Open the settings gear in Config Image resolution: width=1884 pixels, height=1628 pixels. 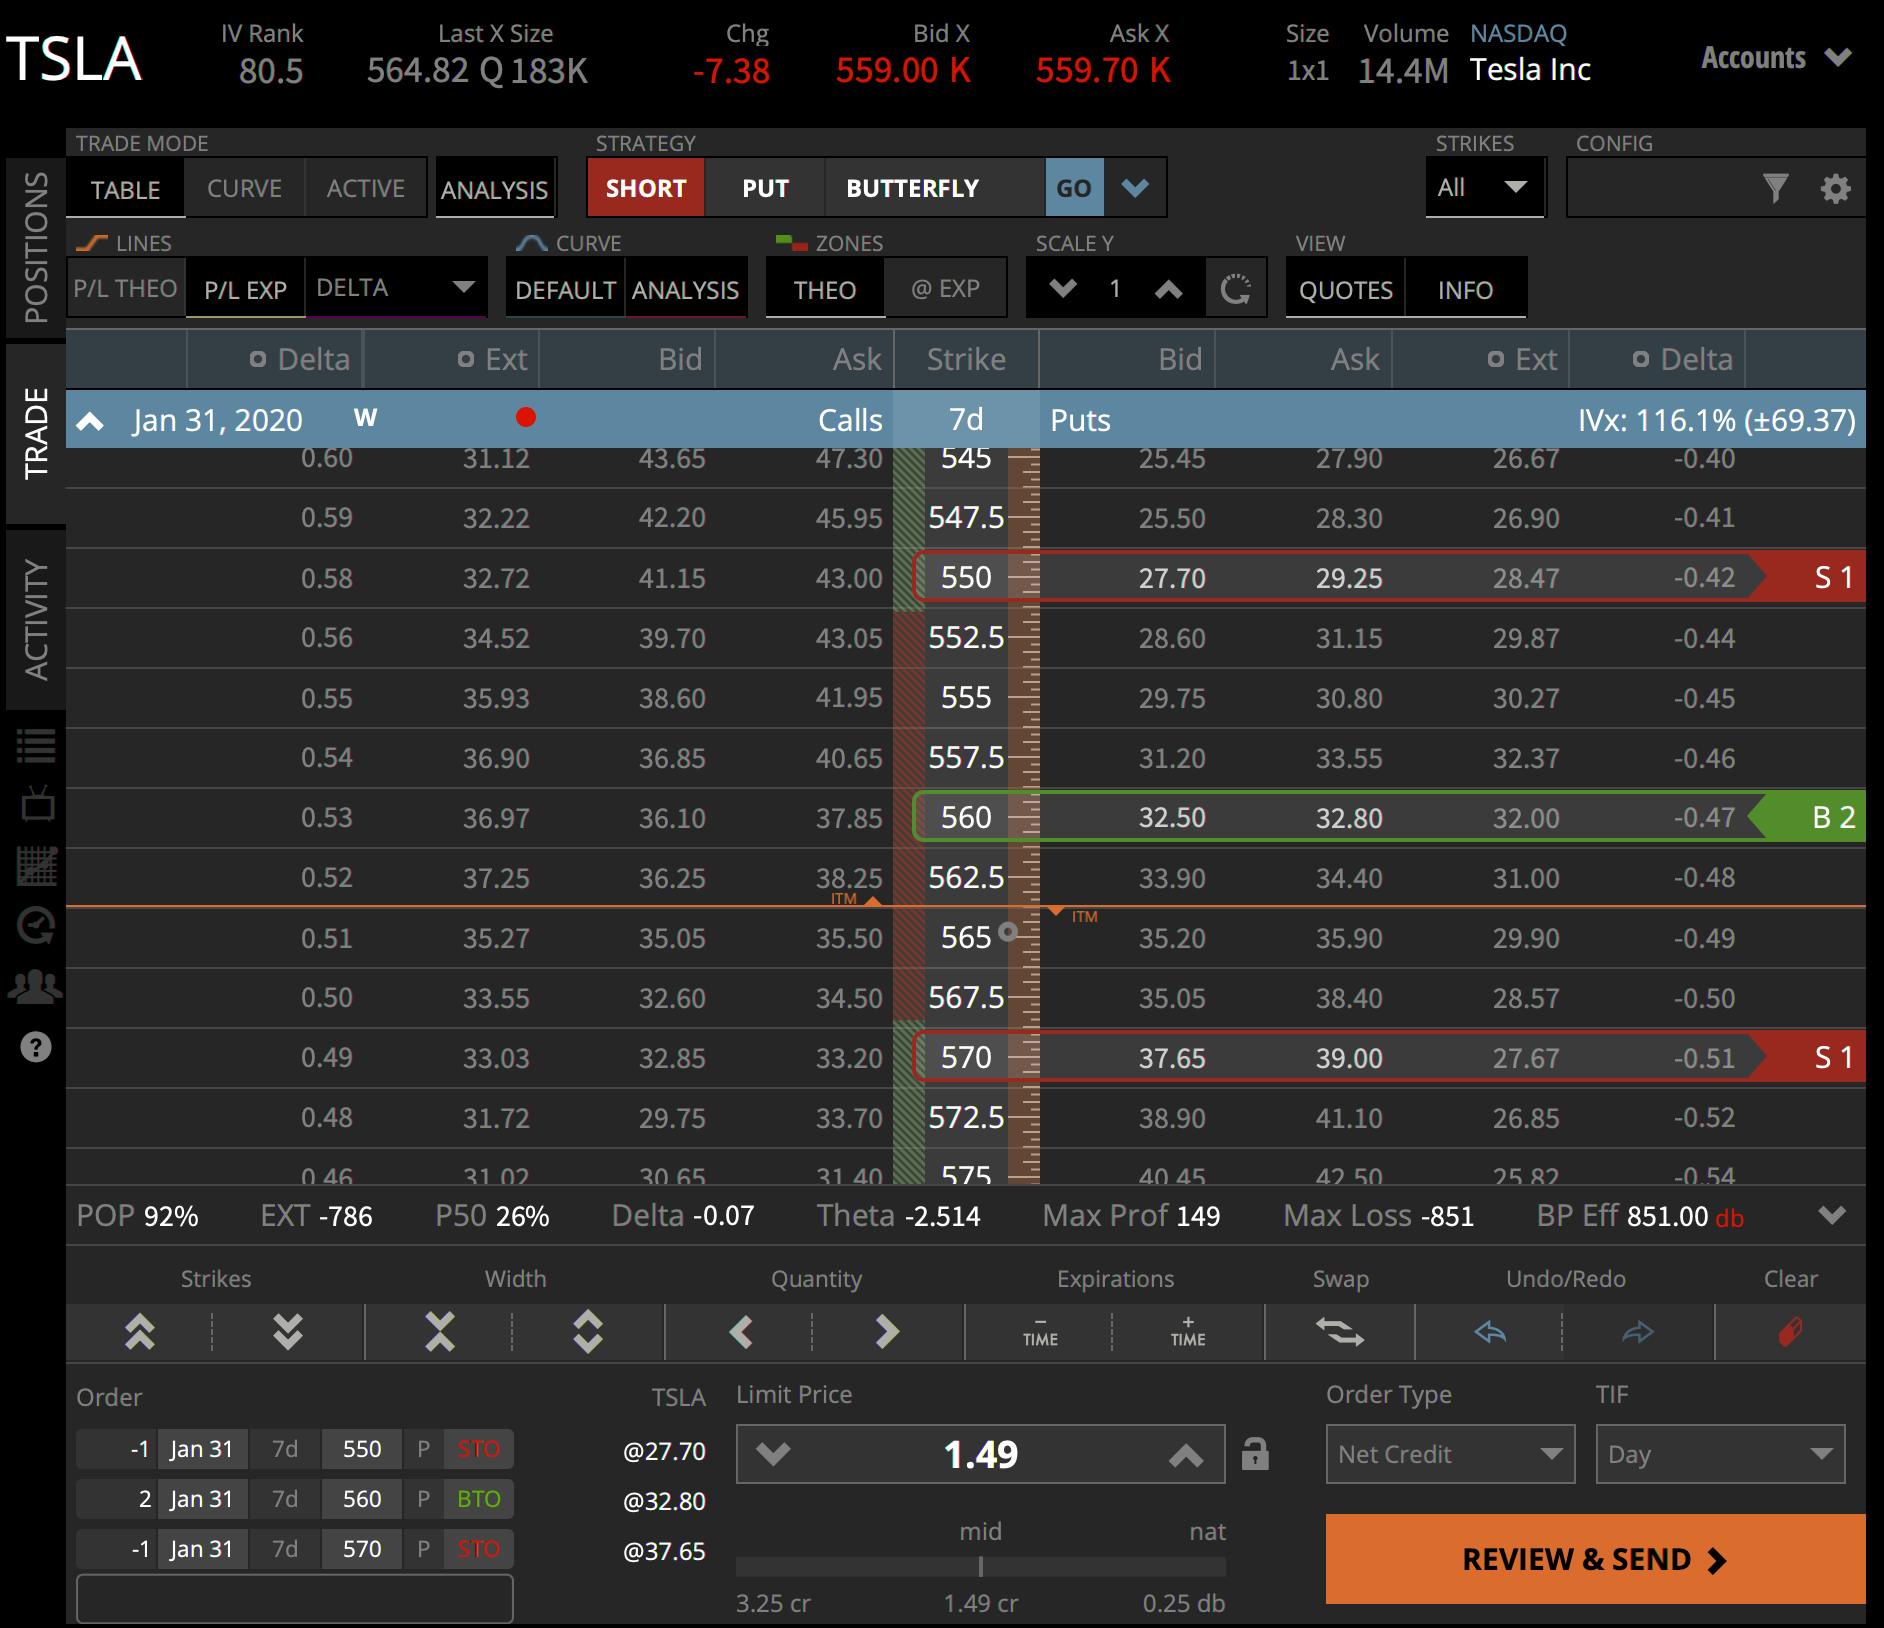[1836, 188]
